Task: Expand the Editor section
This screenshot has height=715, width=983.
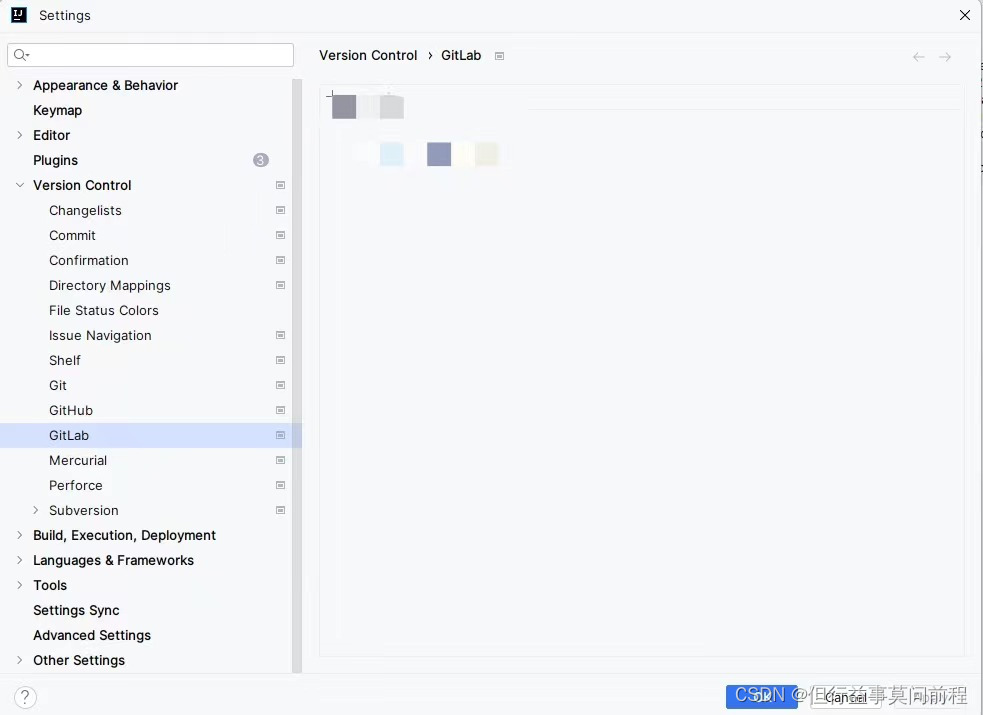Action: (19, 135)
